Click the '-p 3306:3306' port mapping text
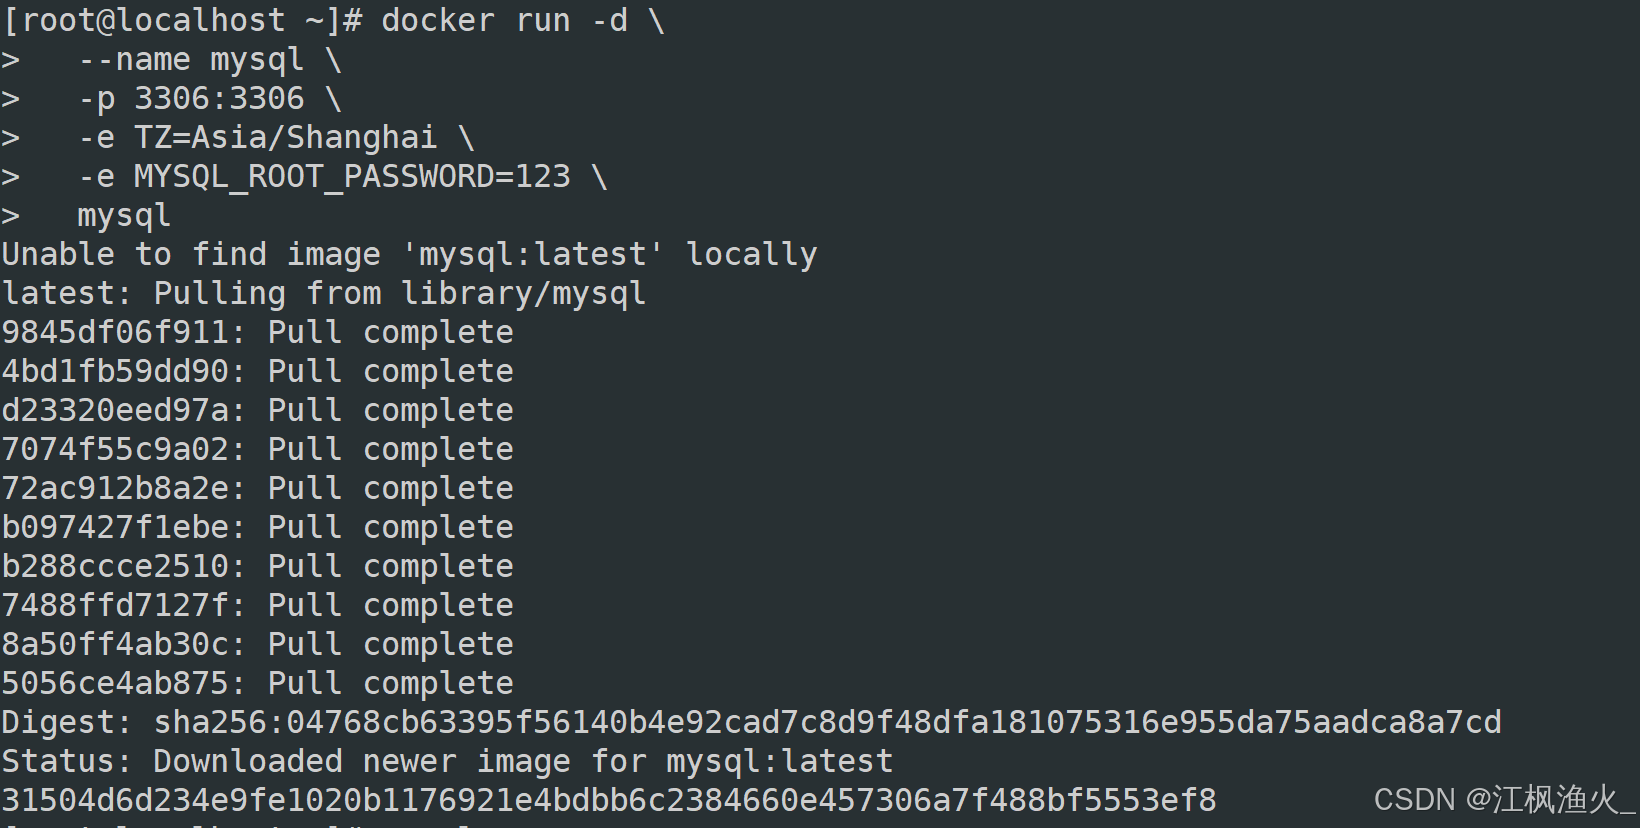The image size is (1640, 828). (191, 98)
